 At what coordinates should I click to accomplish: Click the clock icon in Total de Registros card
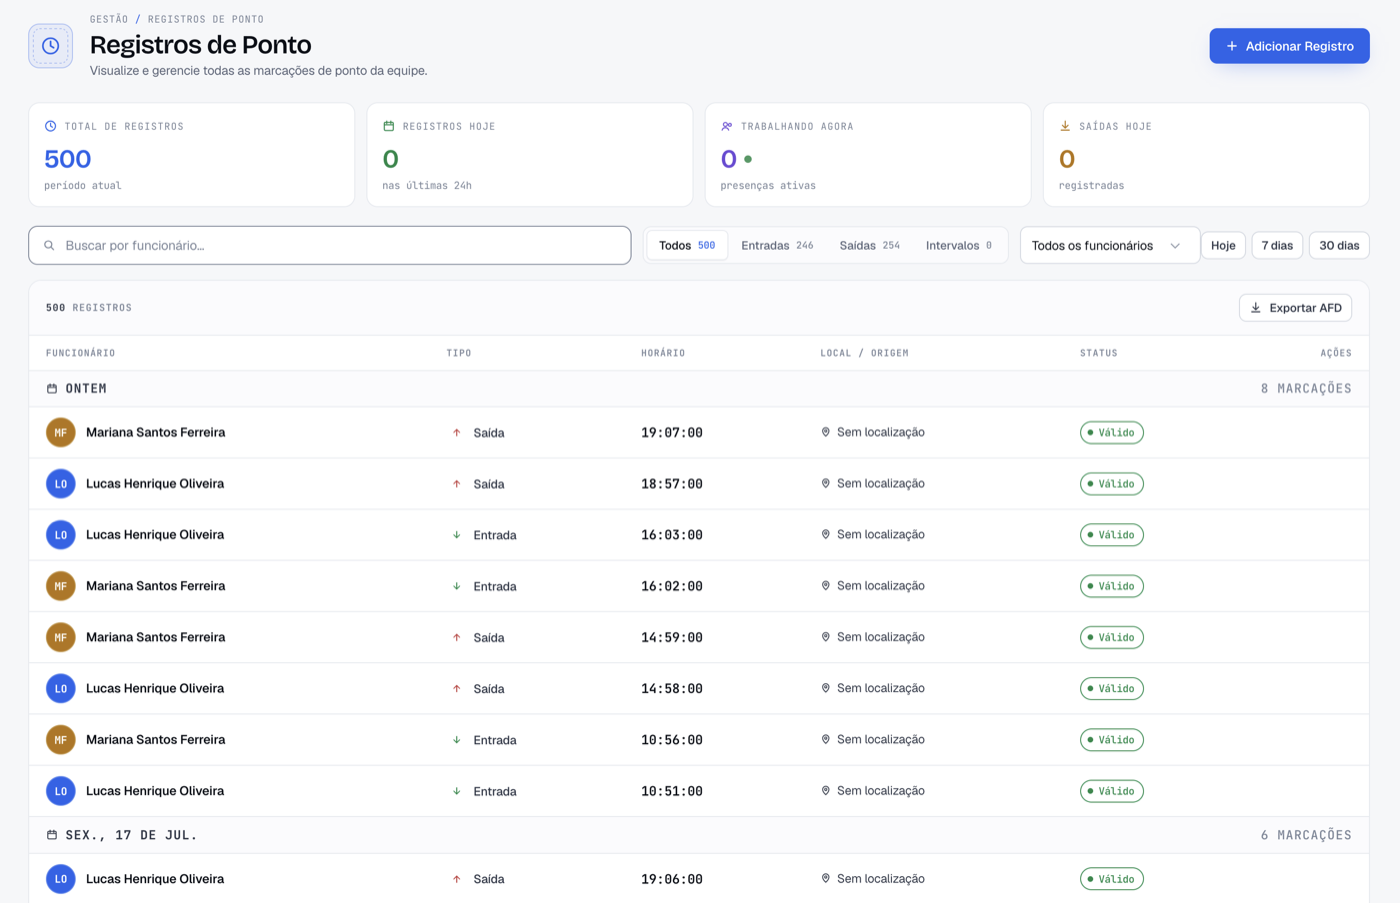(x=51, y=126)
